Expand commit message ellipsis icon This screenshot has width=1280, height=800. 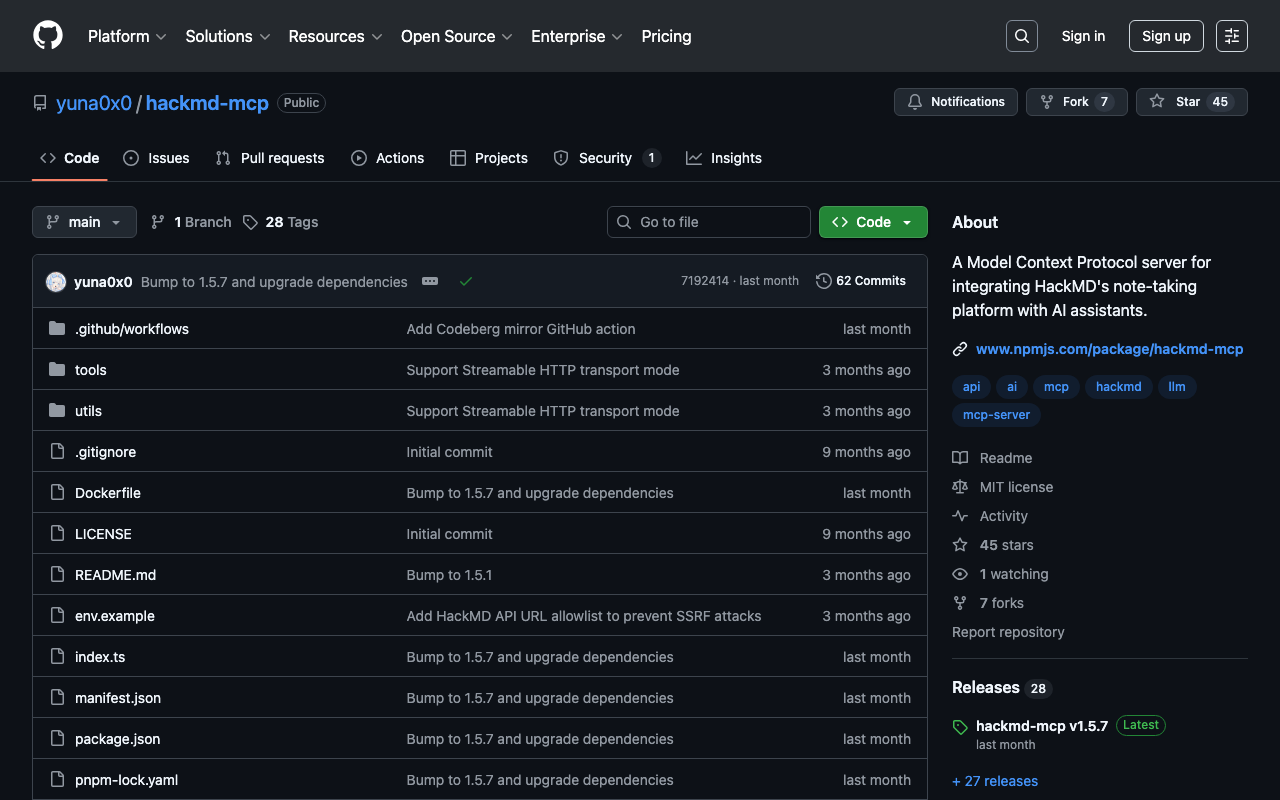point(430,282)
